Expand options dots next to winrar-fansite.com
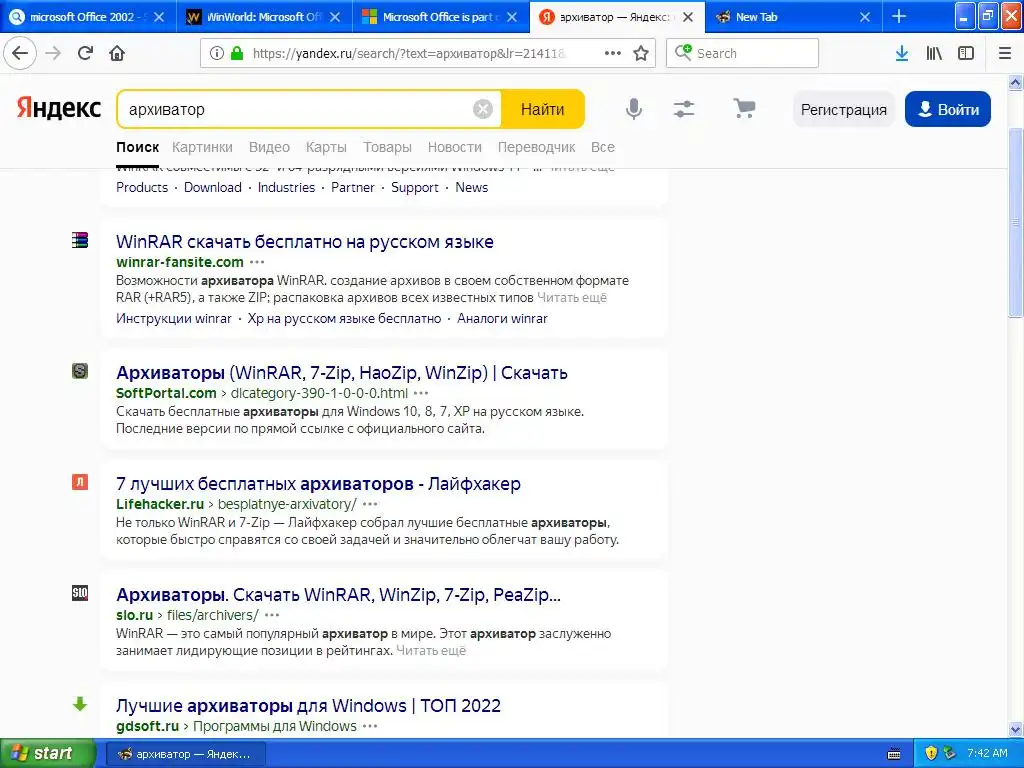Image resolution: width=1024 pixels, height=768 pixels. point(257,263)
